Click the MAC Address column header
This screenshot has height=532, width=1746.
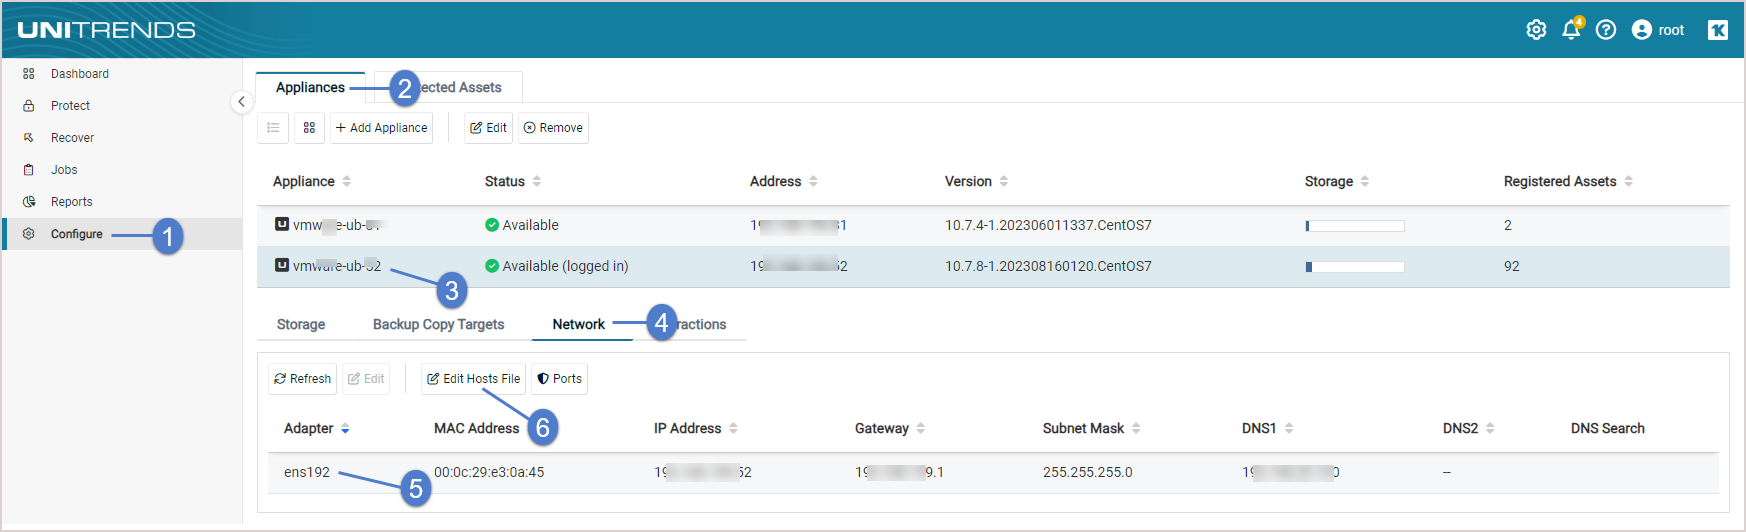click(x=476, y=428)
